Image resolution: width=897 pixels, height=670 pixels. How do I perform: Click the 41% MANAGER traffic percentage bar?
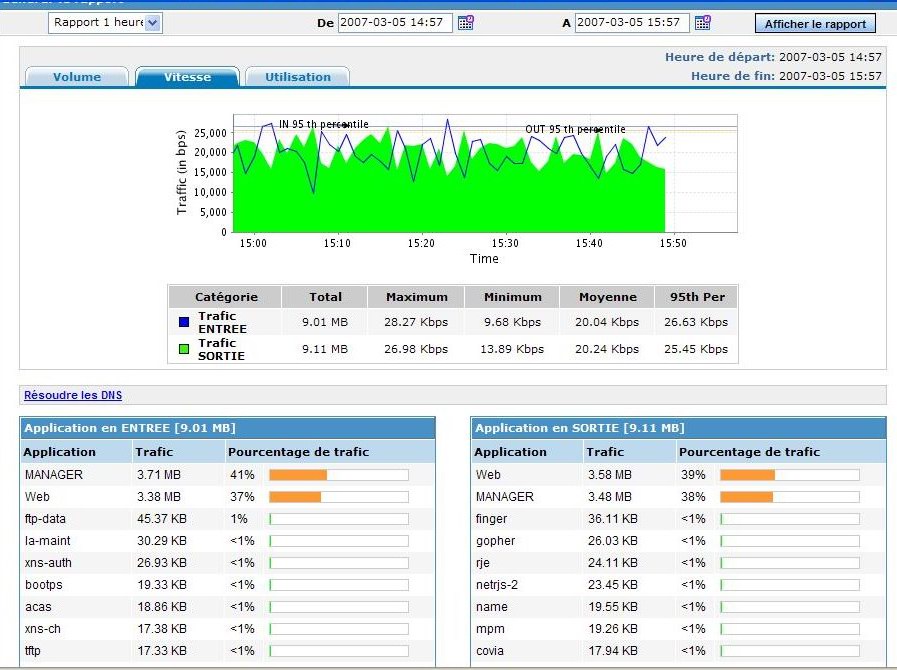tap(338, 475)
